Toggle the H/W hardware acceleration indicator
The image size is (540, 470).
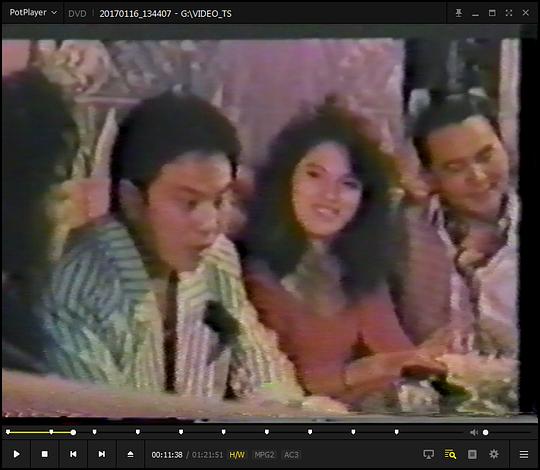coord(237,455)
